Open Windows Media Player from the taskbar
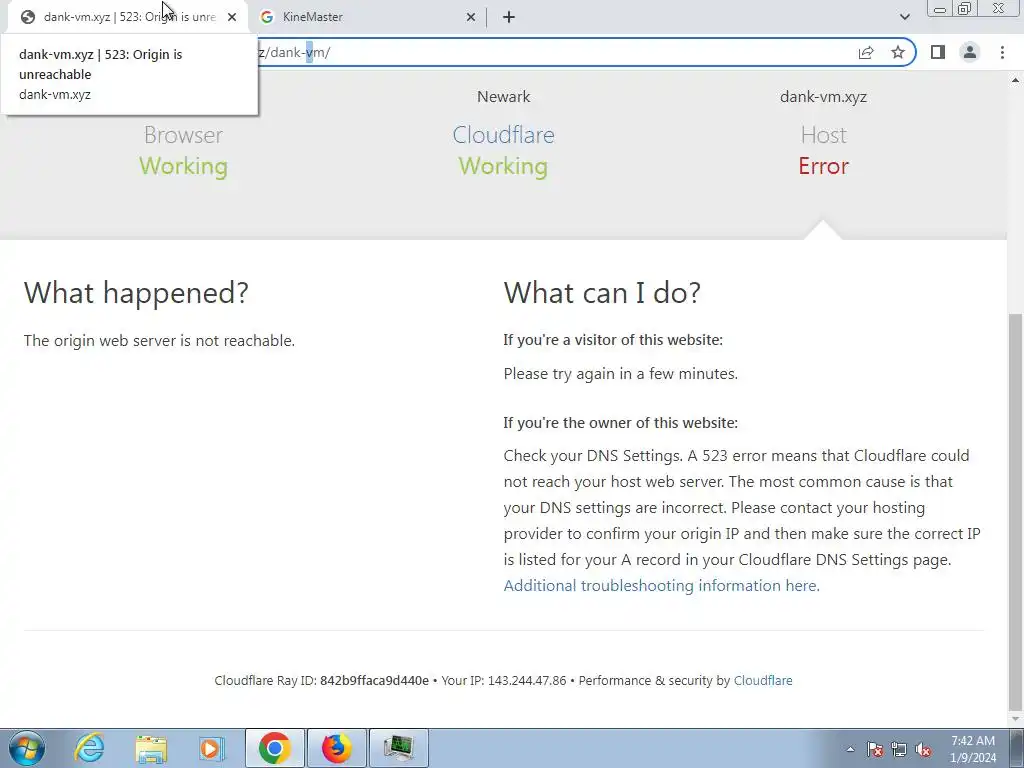Image resolution: width=1024 pixels, height=768 pixels. (212, 748)
